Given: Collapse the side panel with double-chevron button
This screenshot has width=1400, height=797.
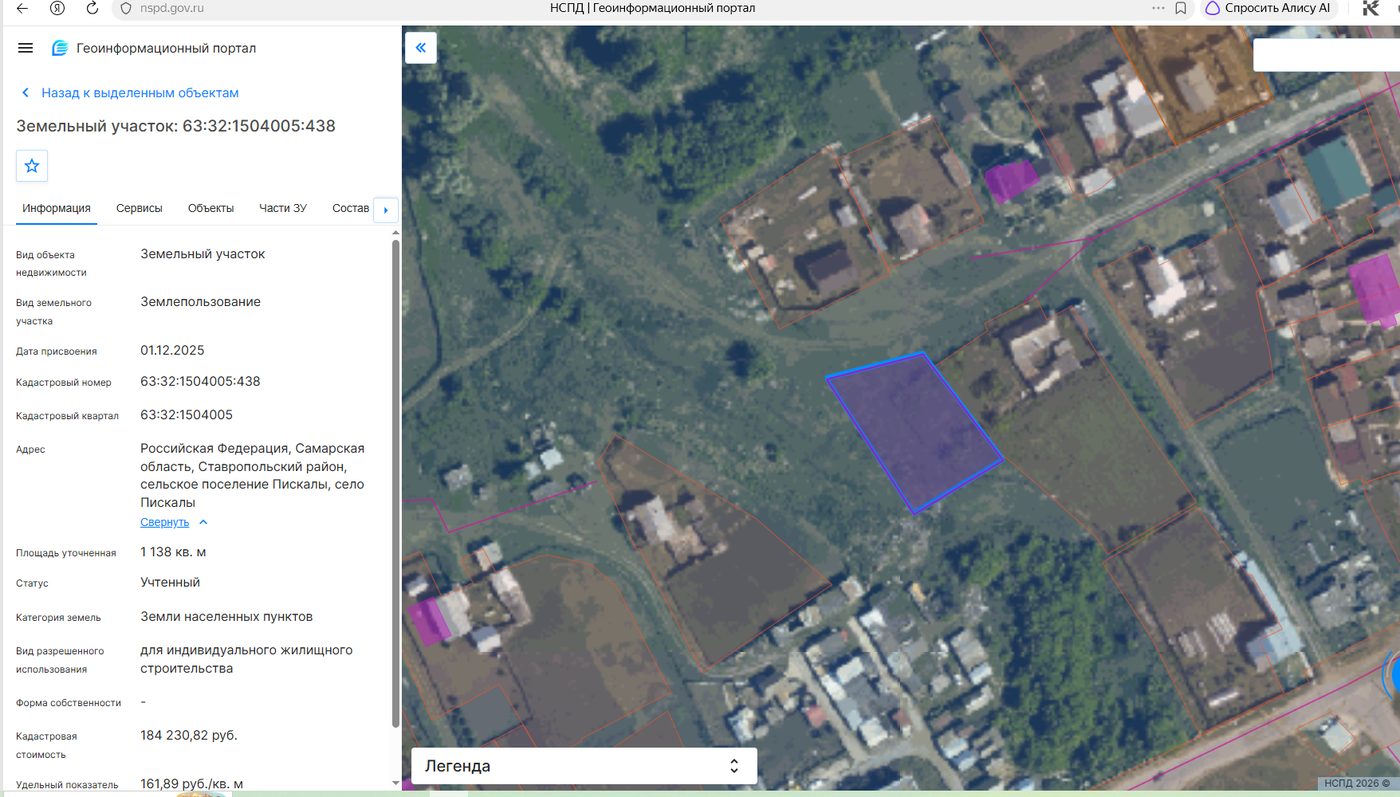Looking at the screenshot, I should pyautogui.click(x=420, y=47).
